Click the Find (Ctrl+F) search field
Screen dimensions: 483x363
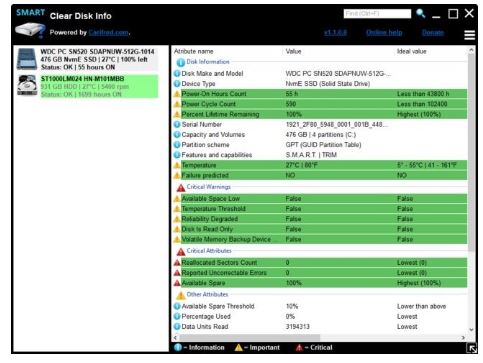click(377, 14)
